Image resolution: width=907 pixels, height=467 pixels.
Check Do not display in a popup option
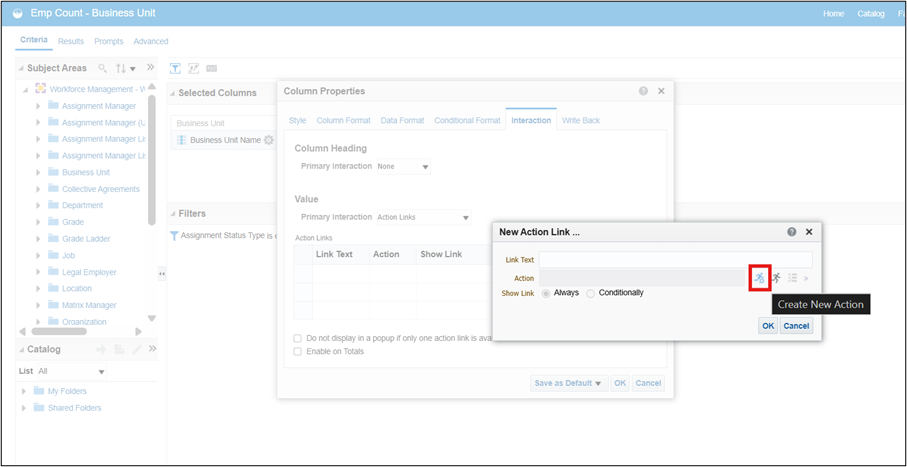298,338
